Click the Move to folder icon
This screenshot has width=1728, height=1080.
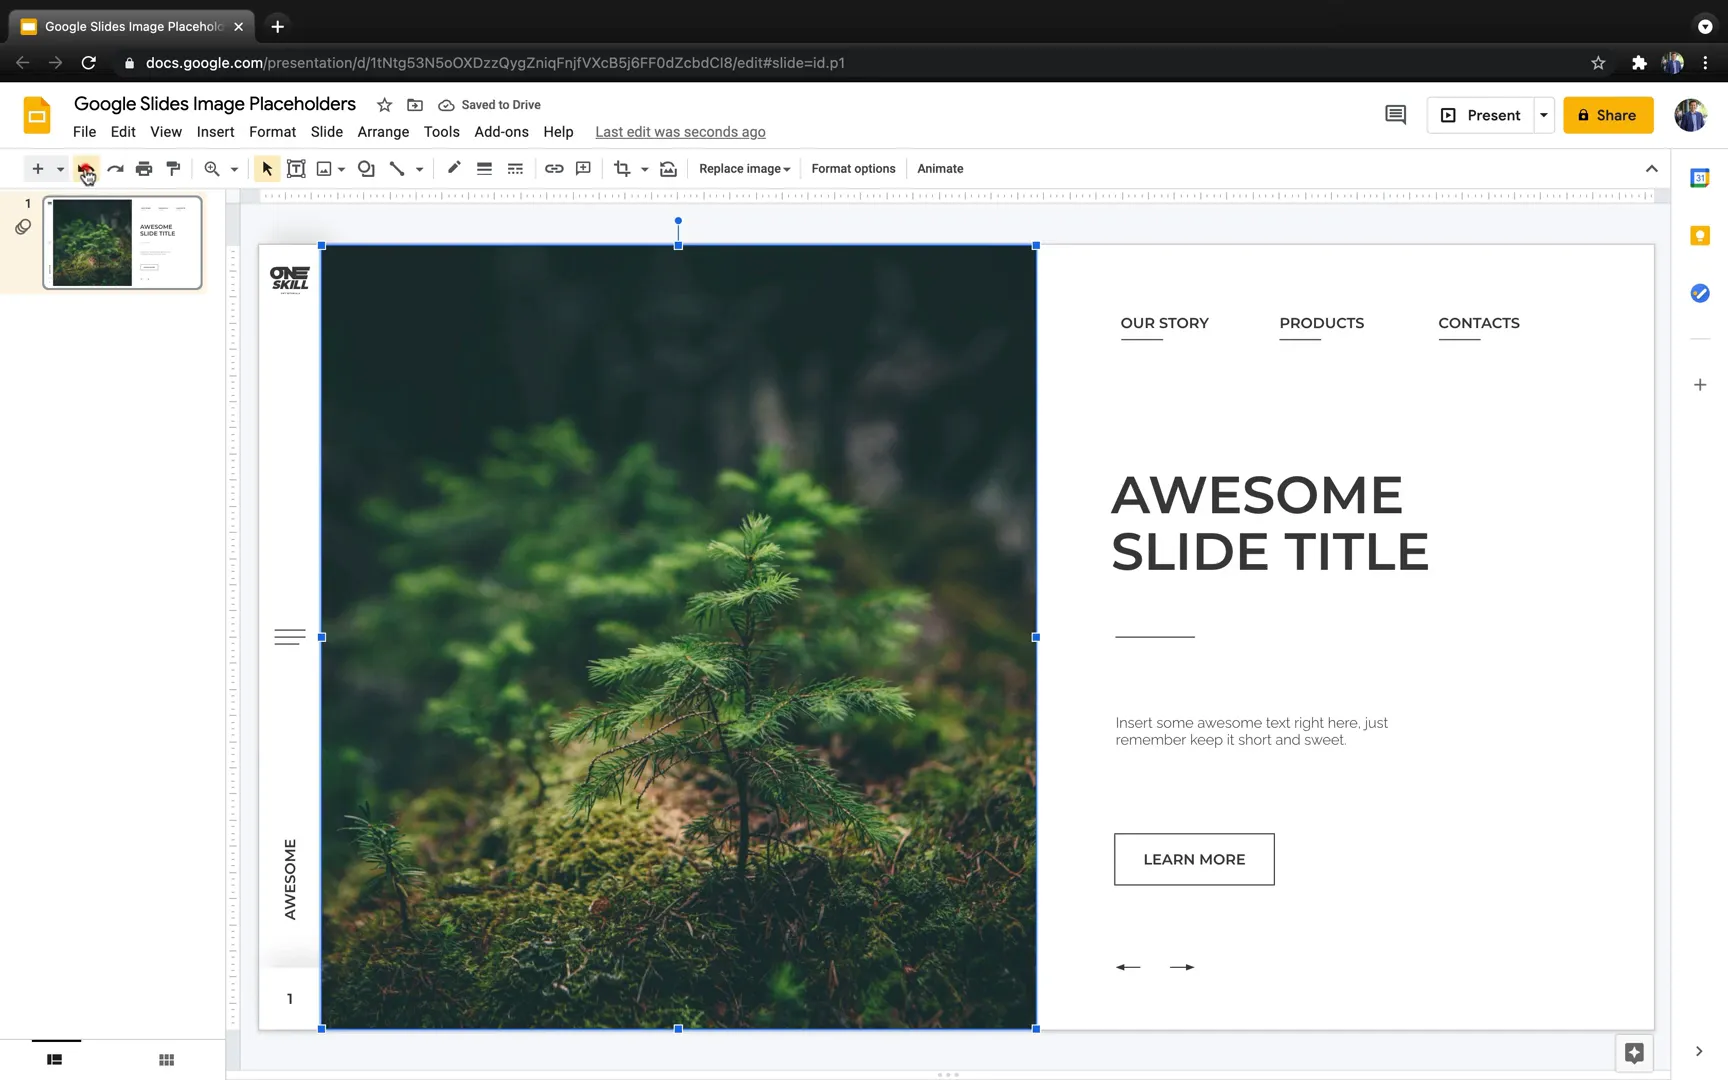click(x=415, y=105)
